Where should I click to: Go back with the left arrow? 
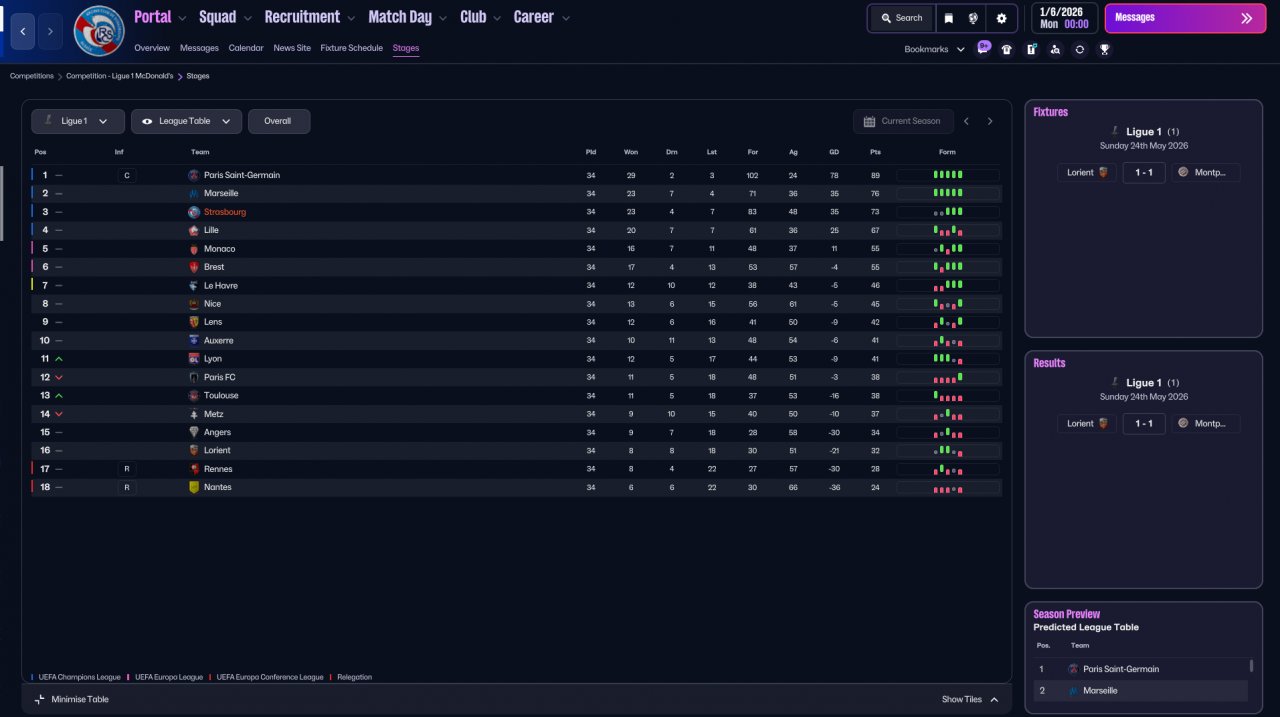24,32
